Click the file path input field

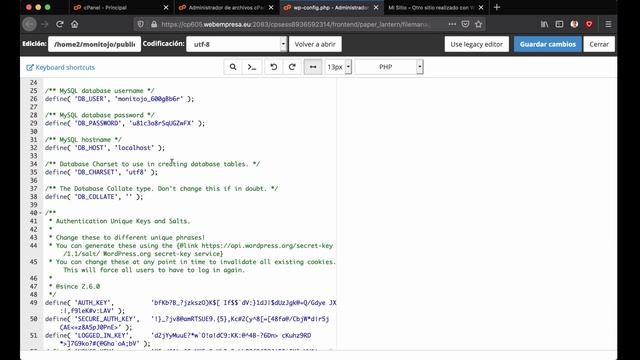tap(94, 44)
